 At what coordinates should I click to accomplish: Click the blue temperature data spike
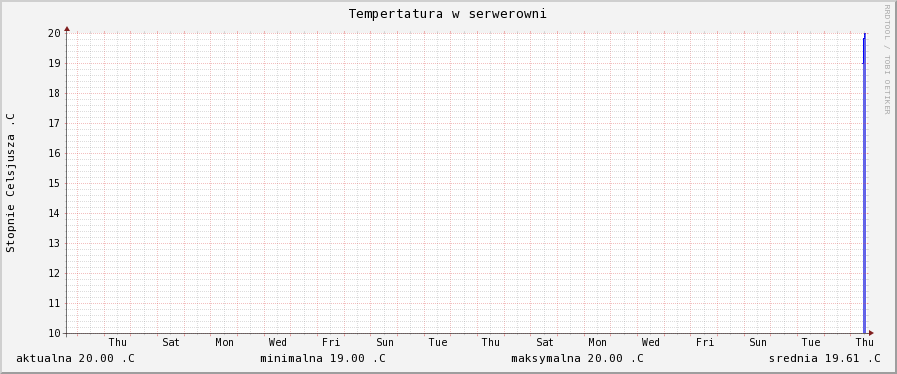[864, 183]
